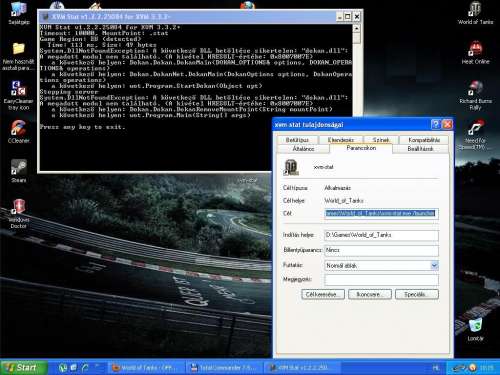Screen dimensions: 500x375
Task: Click the console scrollbar up arrow
Action: coord(356,29)
